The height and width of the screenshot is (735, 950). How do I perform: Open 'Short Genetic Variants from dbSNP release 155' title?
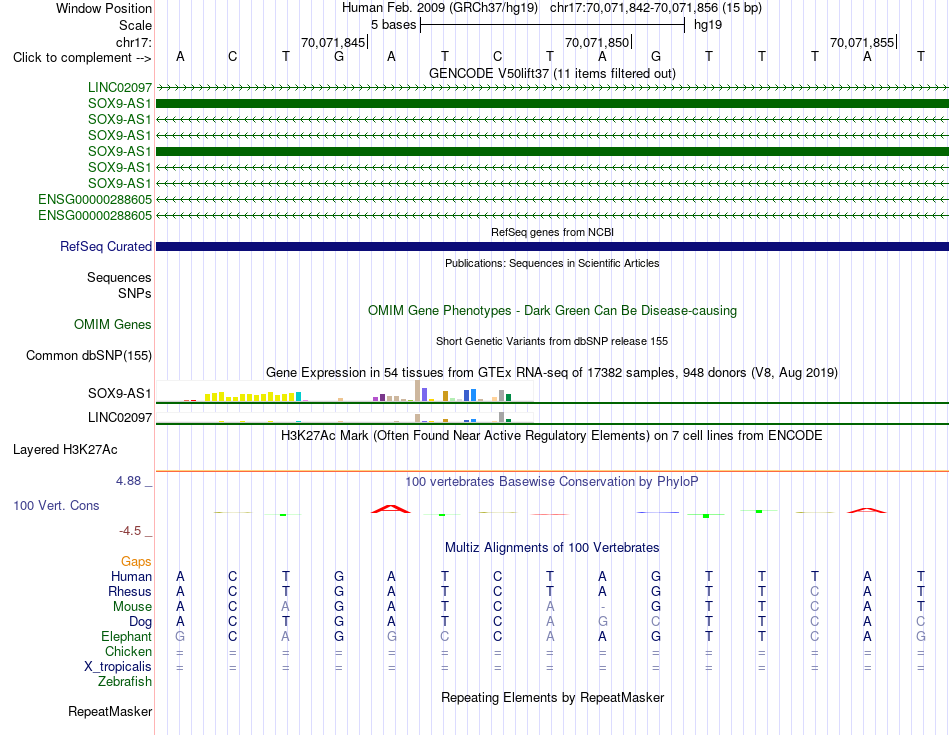(x=552, y=341)
